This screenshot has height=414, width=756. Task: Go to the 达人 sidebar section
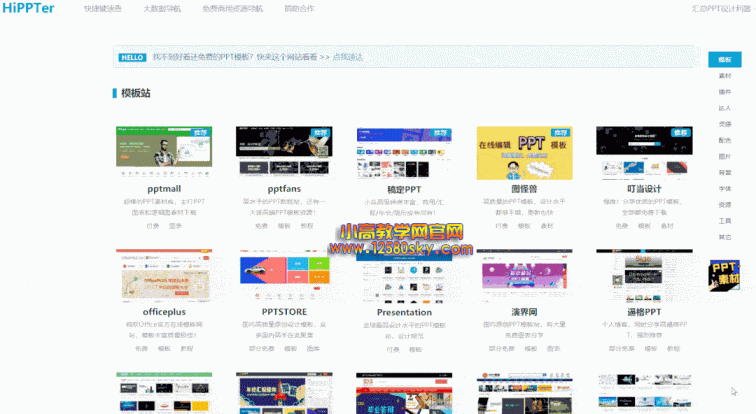point(725,108)
